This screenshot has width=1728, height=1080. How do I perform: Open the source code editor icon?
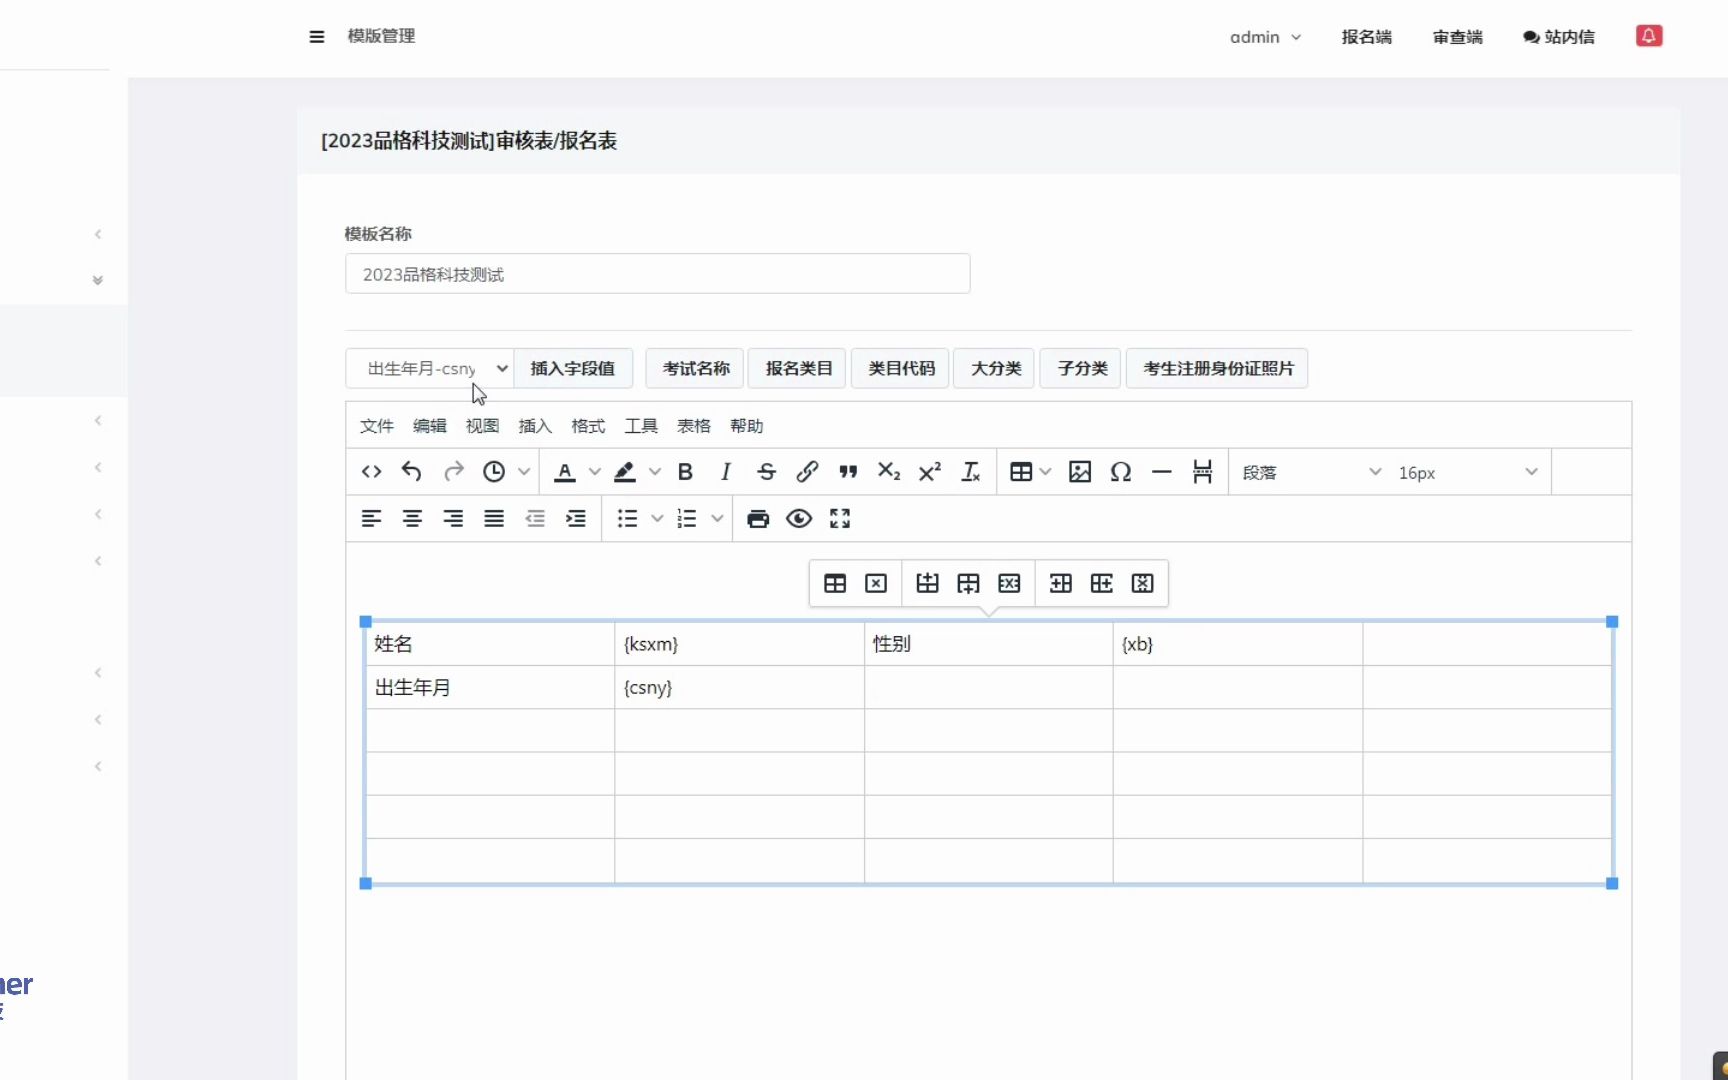[371, 472]
